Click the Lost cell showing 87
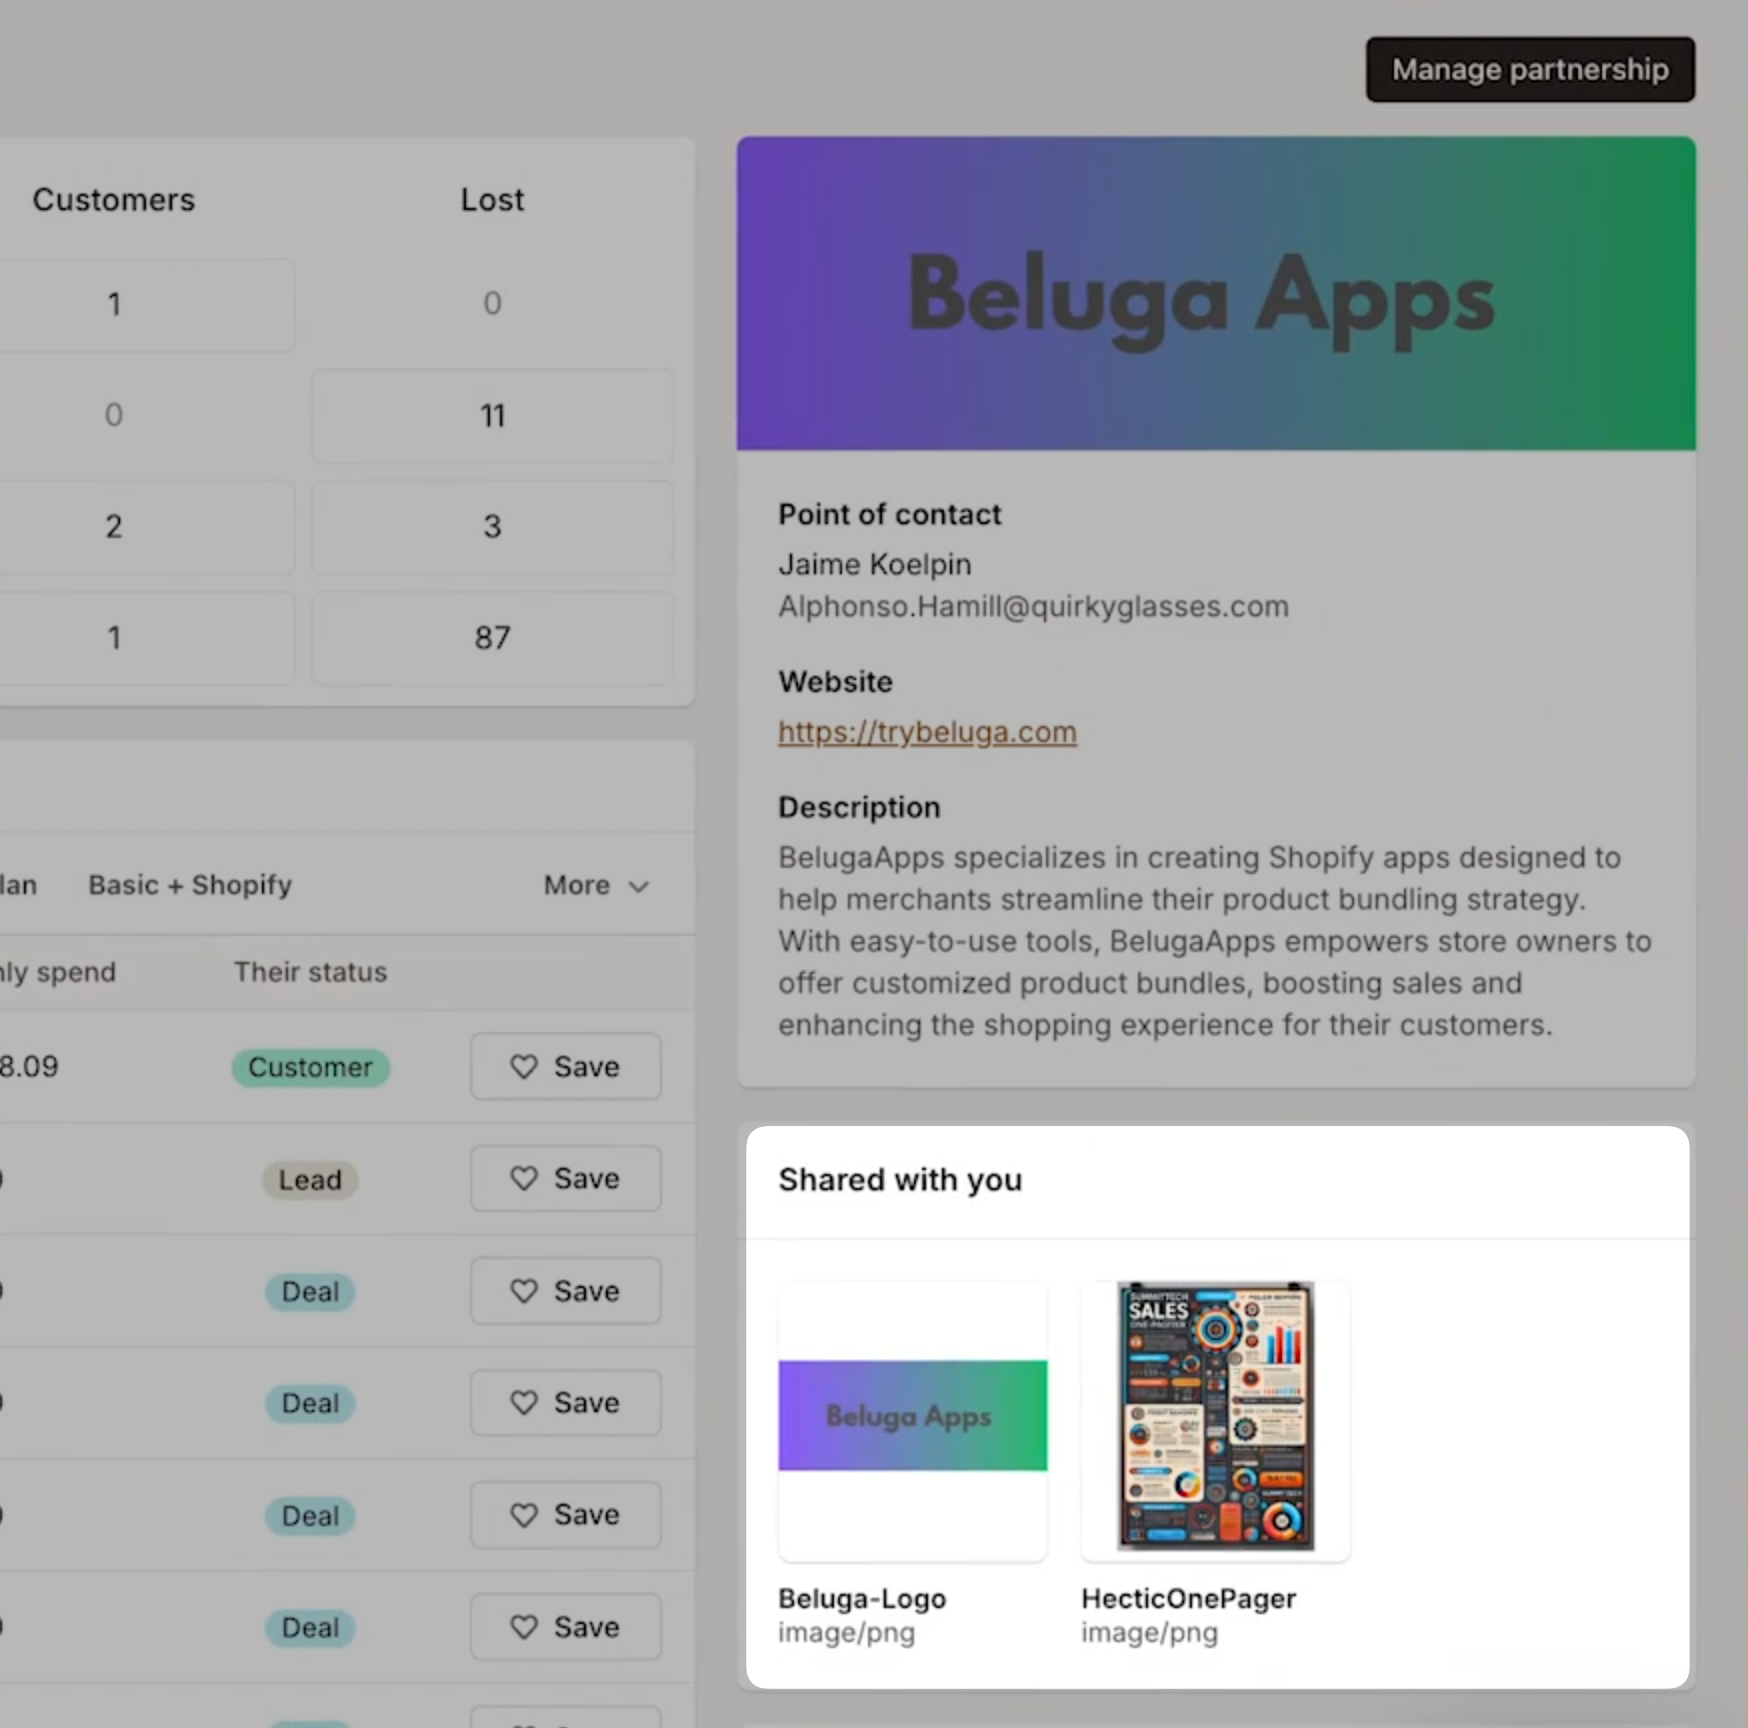This screenshot has width=1748, height=1728. pyautogui.click(x=492, y=638)
